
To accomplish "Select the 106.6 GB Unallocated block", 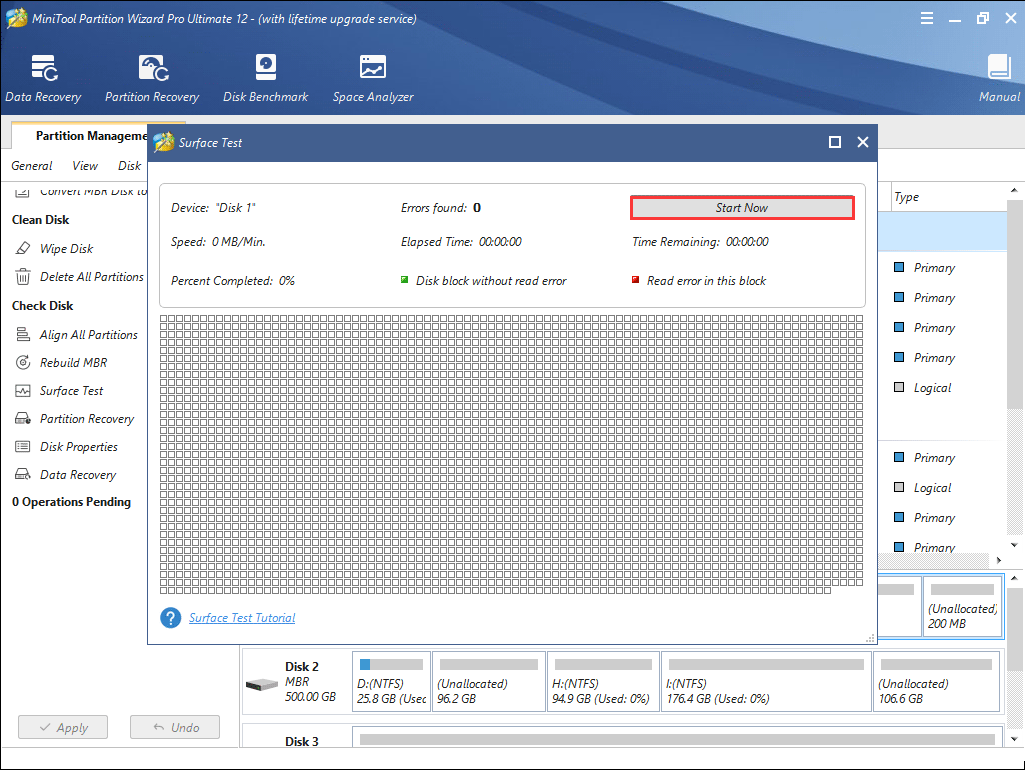I will tap(936, 681).
